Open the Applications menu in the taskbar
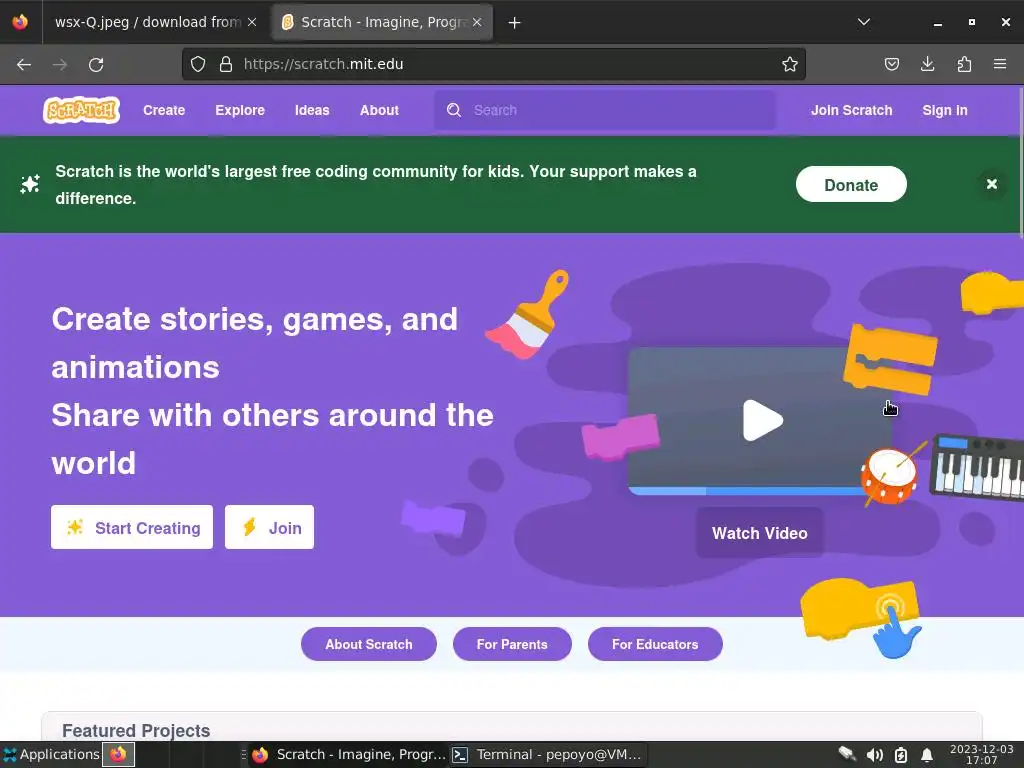The width and height of the screenshot is (1024, 768). pyautogui.click(x=52, y=754)
